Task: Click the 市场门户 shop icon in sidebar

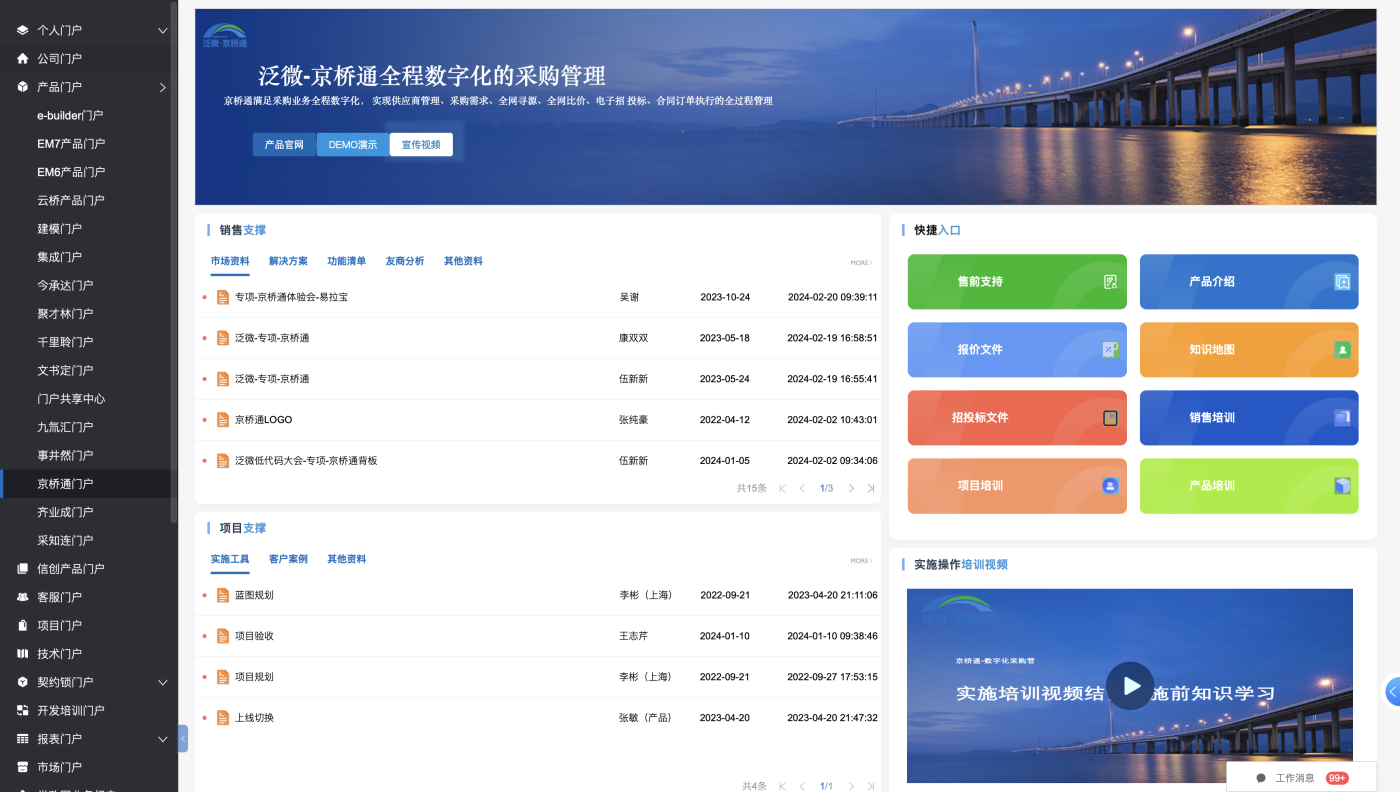Action: (22, 767)
